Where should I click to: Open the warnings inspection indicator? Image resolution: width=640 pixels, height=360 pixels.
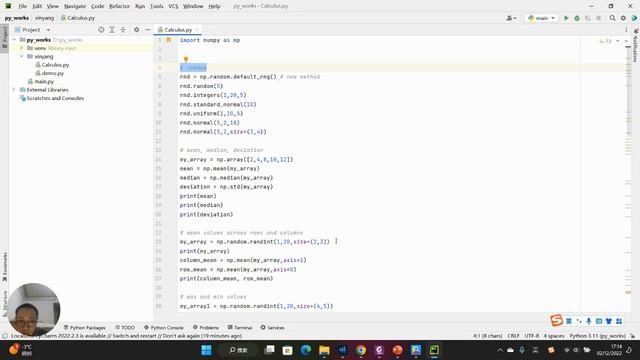coord(605,41)
